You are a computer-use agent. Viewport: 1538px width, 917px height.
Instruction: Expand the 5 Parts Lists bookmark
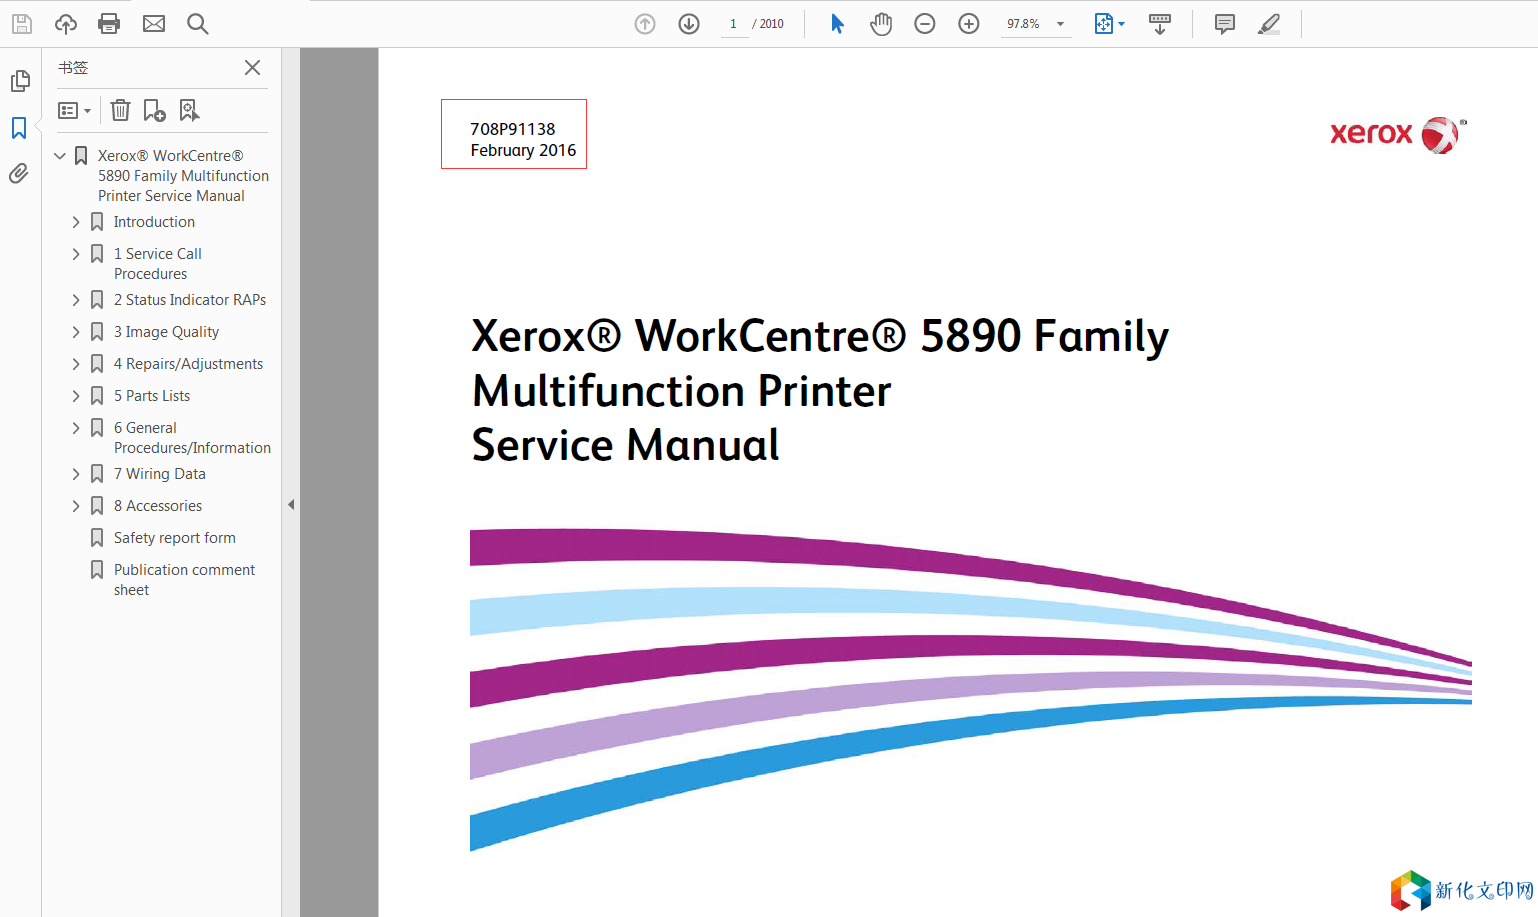coord(76,396)
